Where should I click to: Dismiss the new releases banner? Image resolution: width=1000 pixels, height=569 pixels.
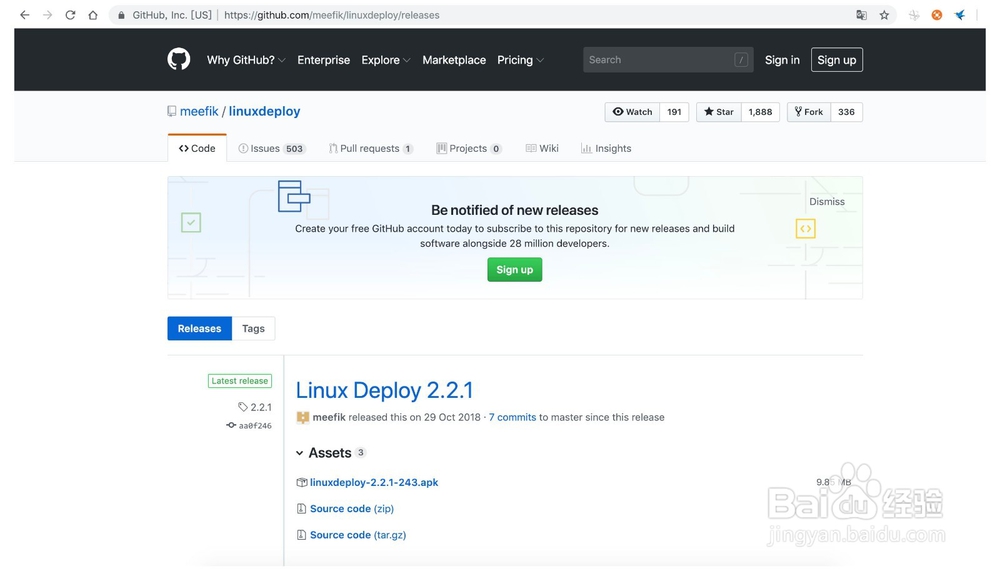[827, 202]
